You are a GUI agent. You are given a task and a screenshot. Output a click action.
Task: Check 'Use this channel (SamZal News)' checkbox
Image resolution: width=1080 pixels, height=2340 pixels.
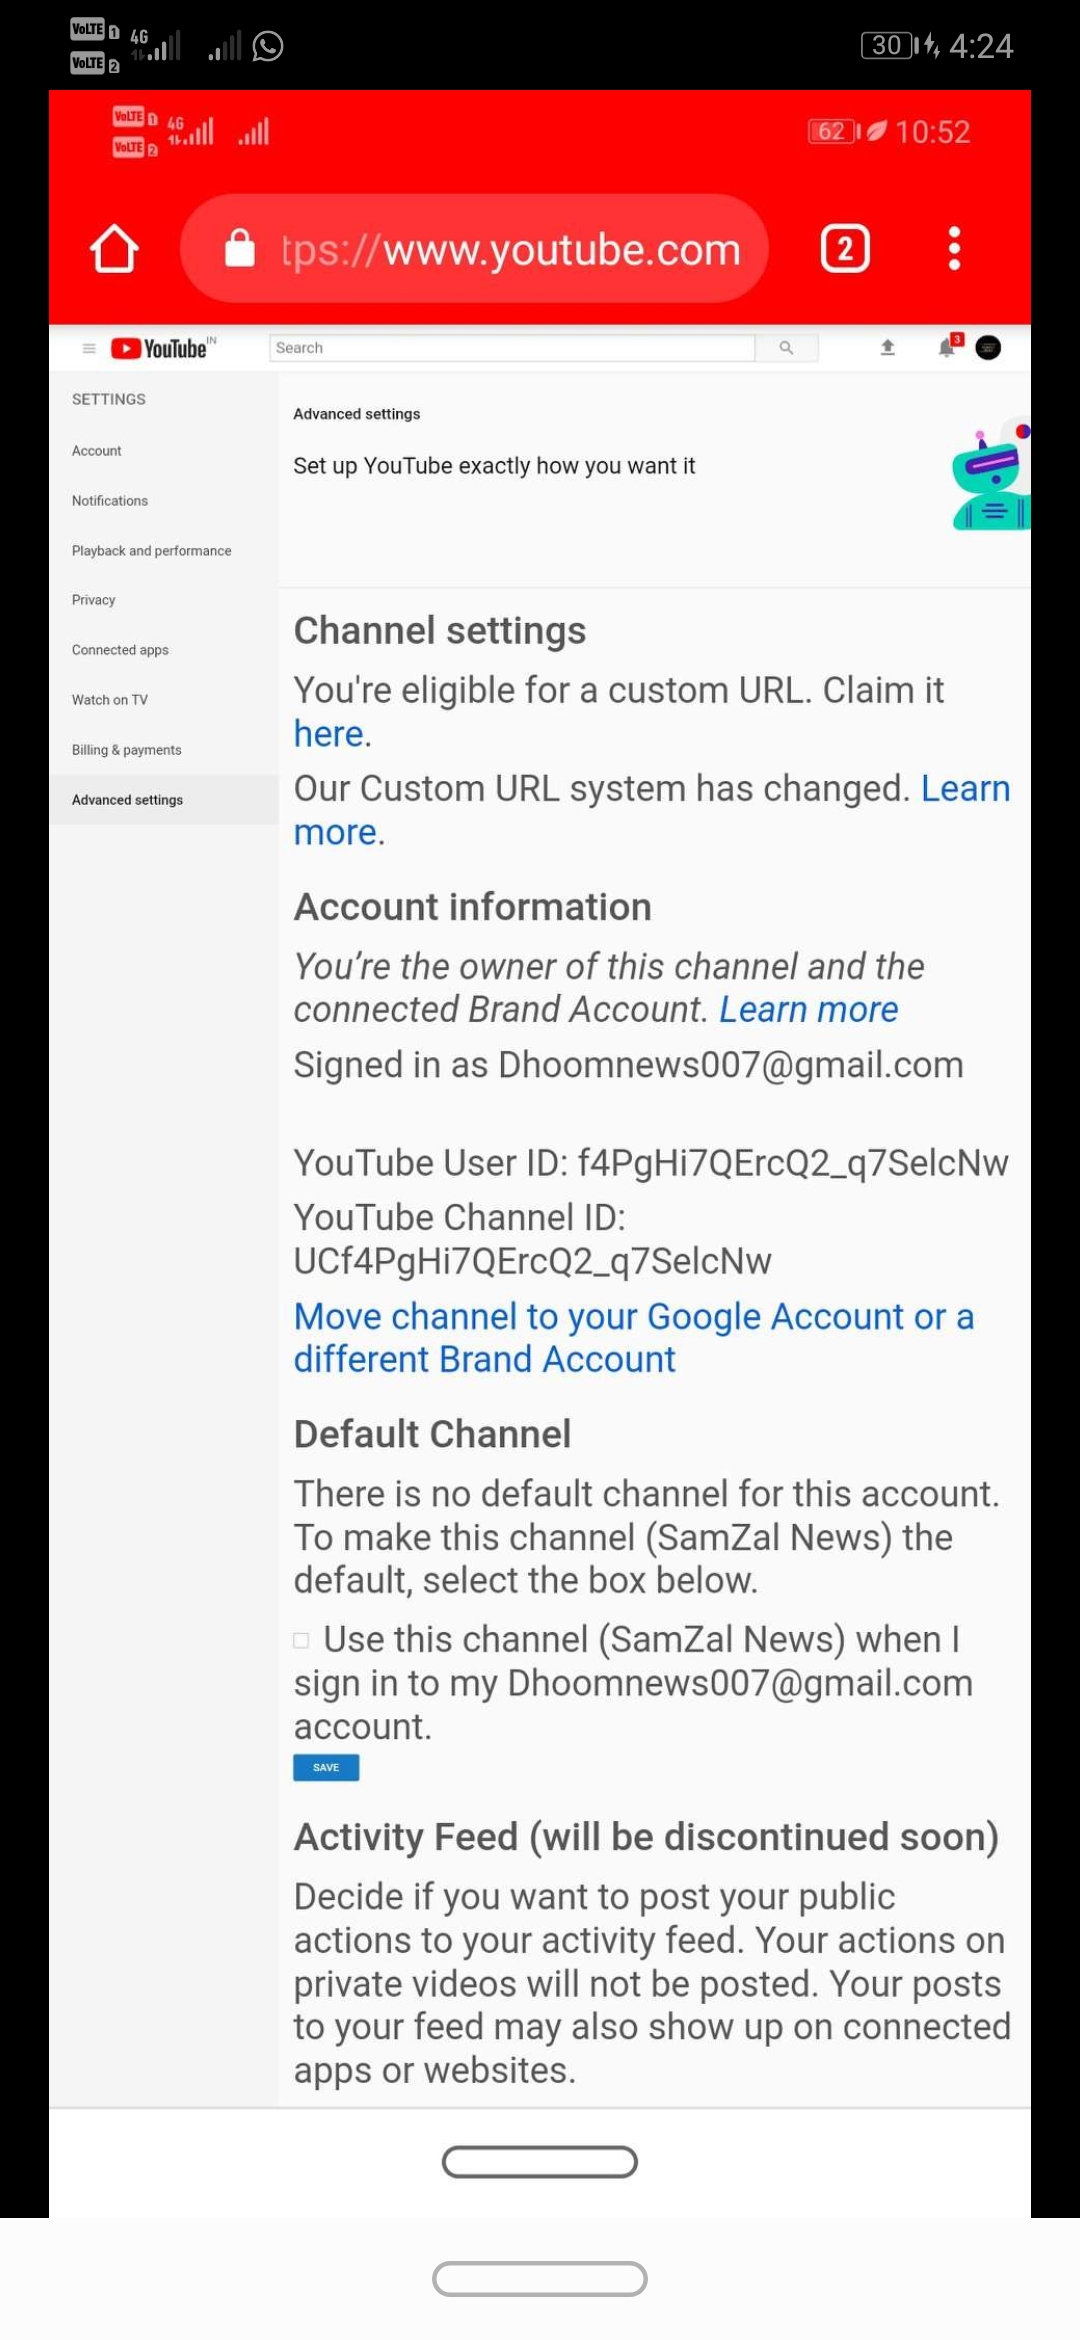301,1640
